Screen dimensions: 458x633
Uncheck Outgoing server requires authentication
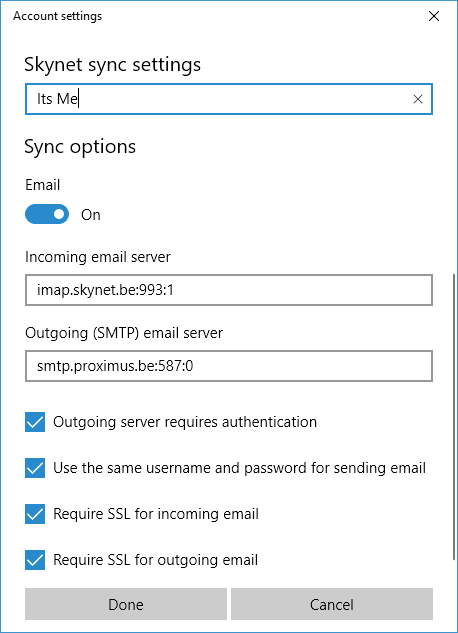tap(35, 422)
